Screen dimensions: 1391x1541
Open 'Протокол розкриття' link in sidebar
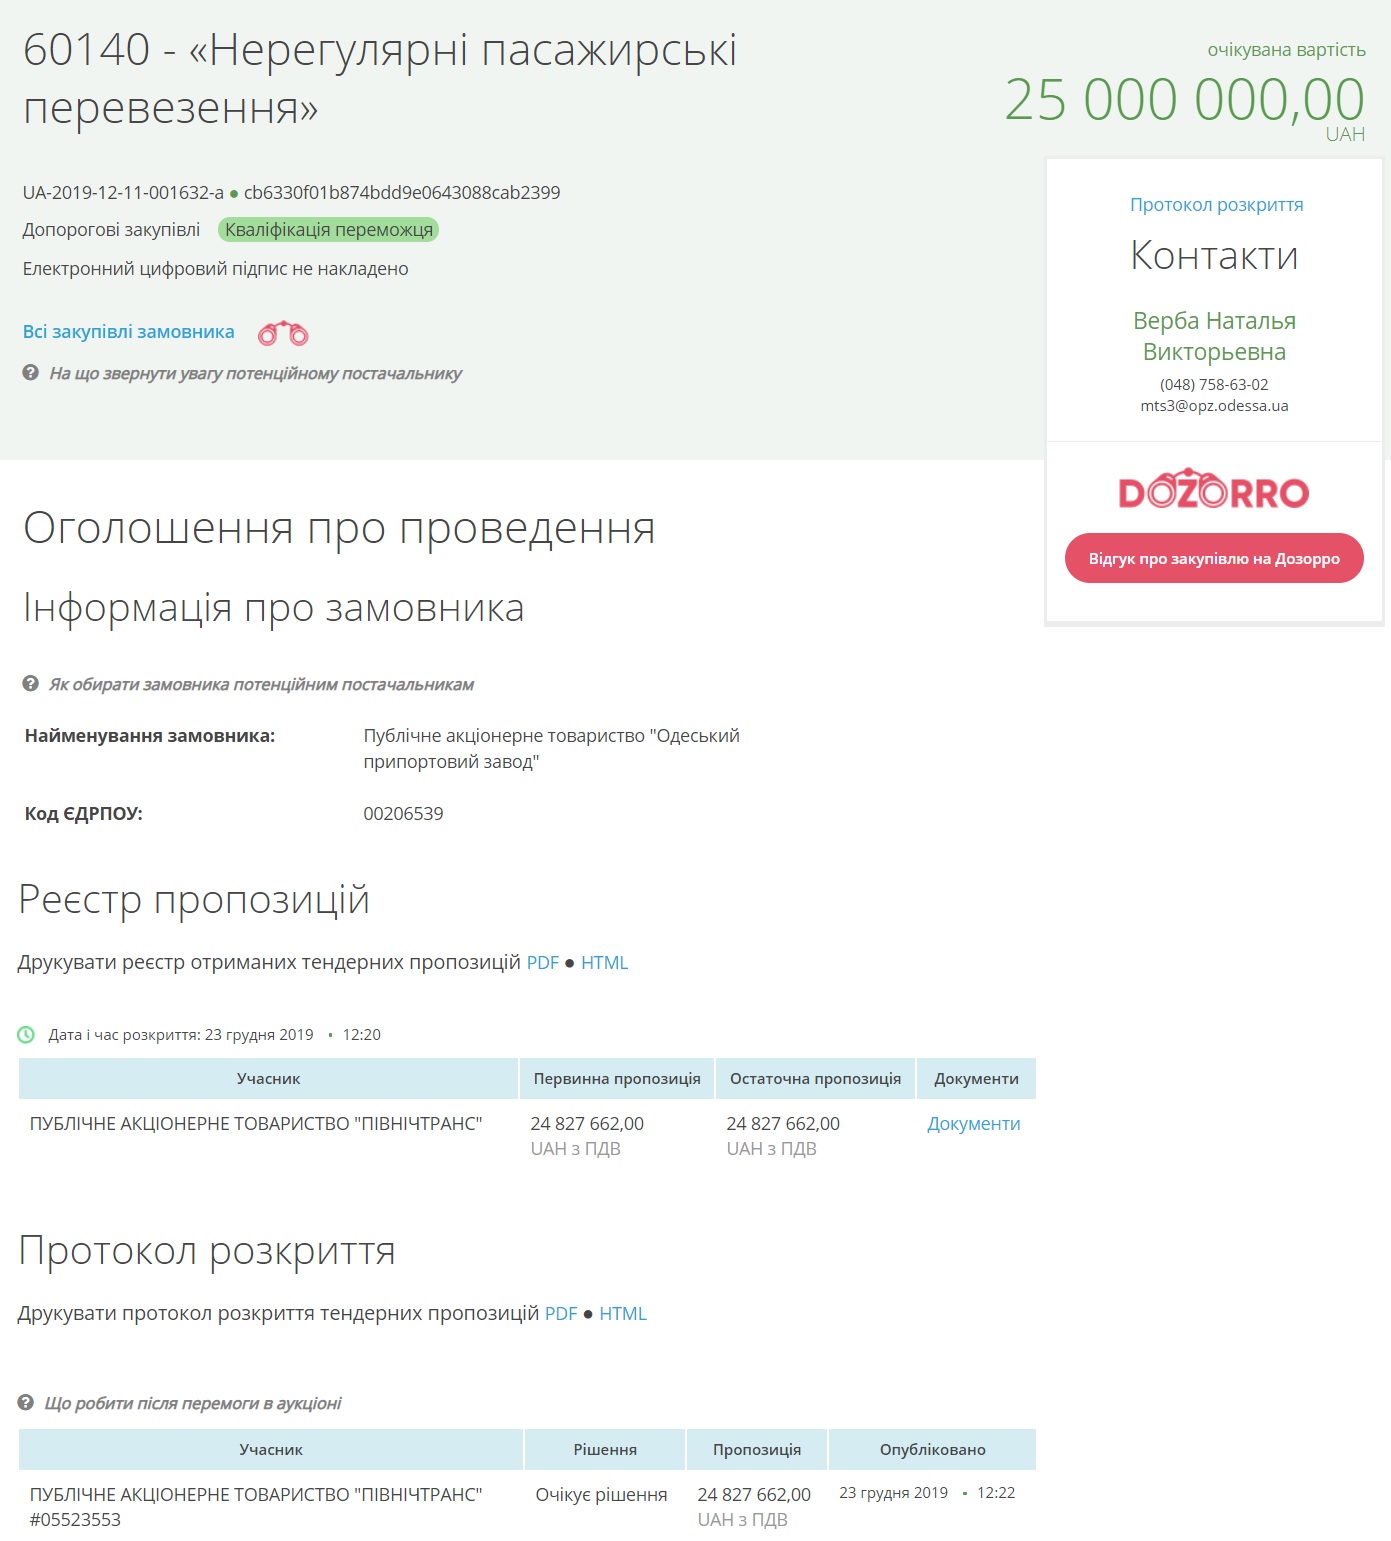tap(1216, 205)
